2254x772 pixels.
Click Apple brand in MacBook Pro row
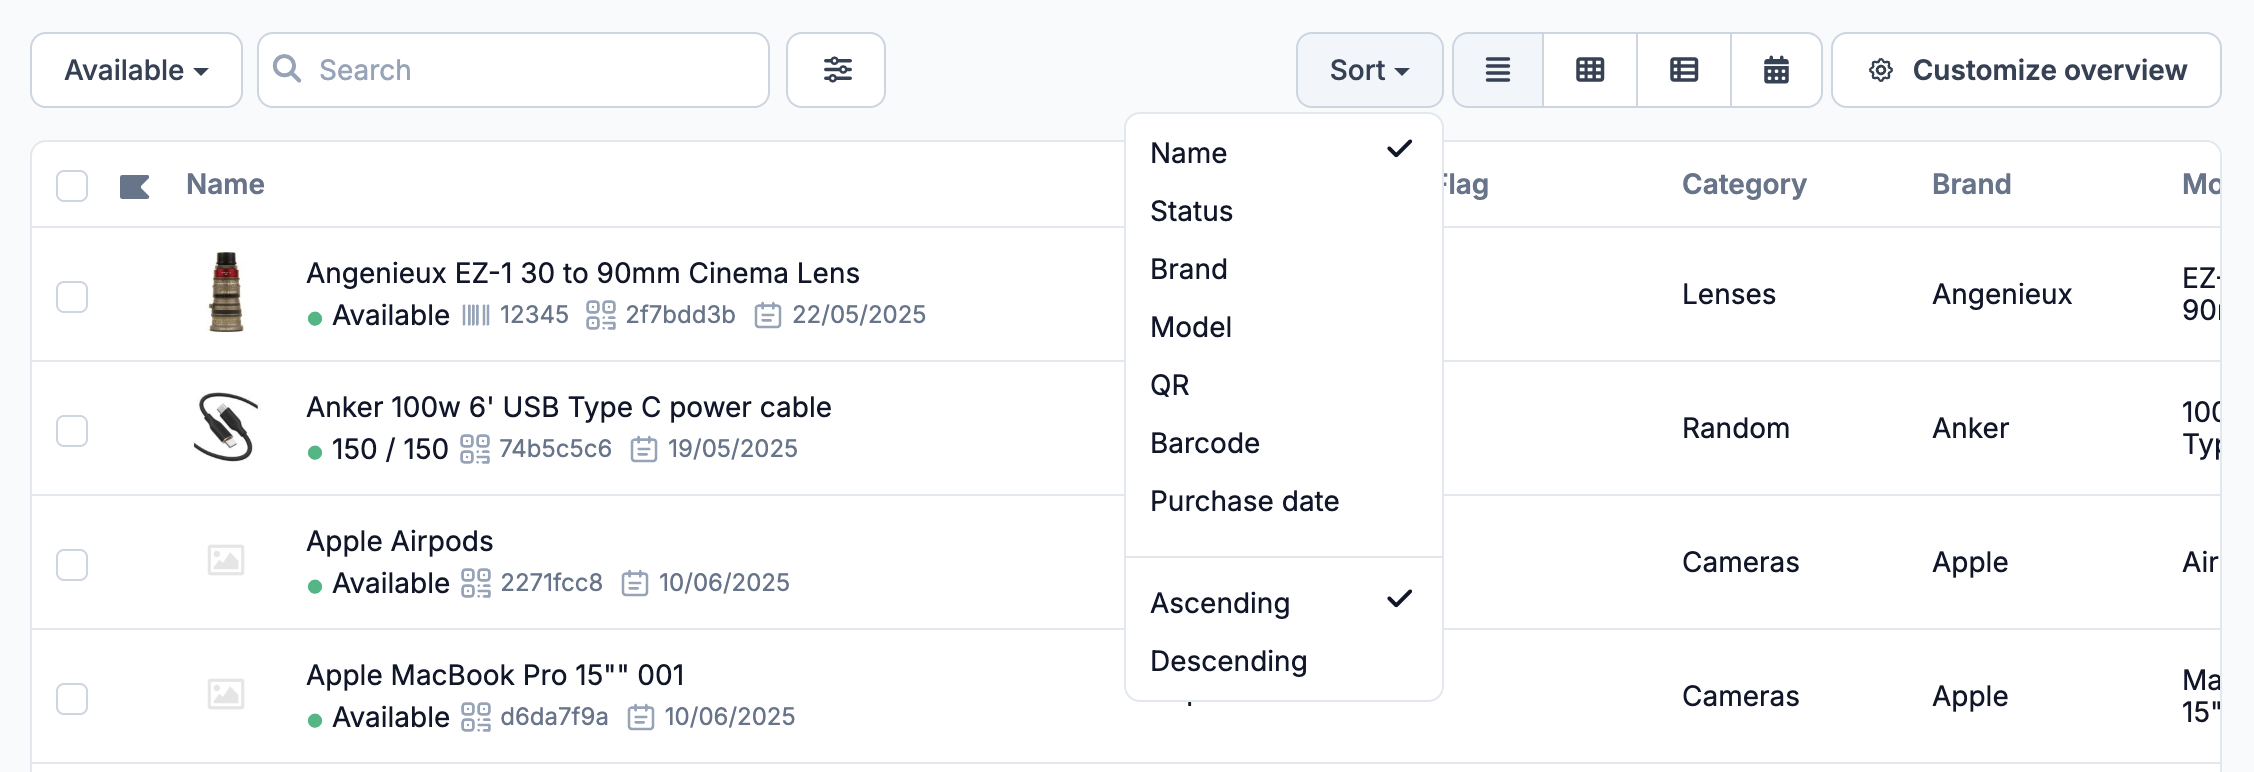tap(1970, 696)
